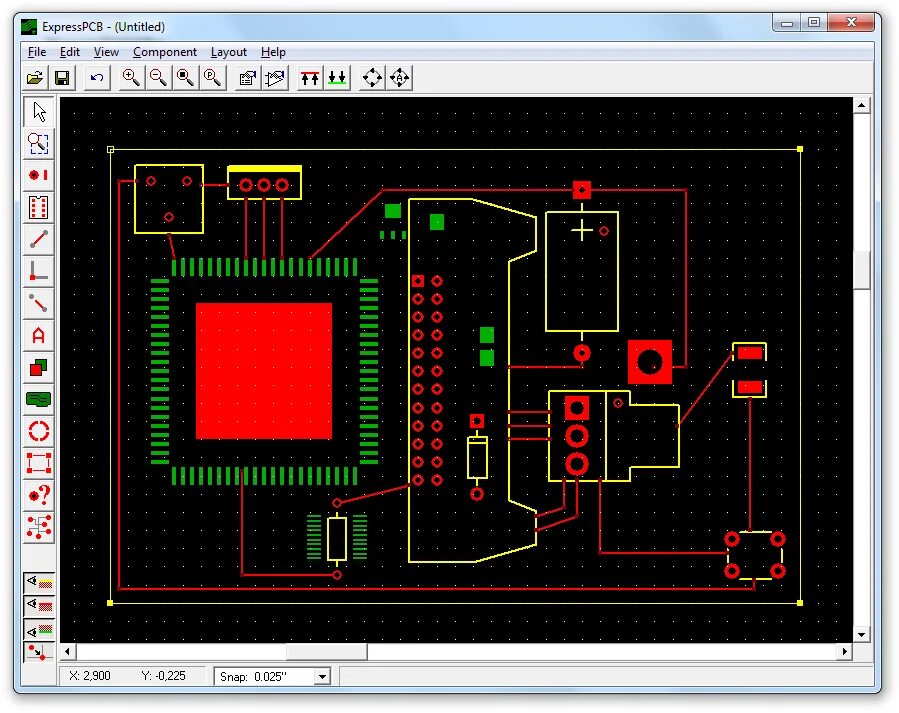899x713 pixels.
Task: Toggle the snap-to-grid button at sidebar bottom
Action: [x=39, y=652]
